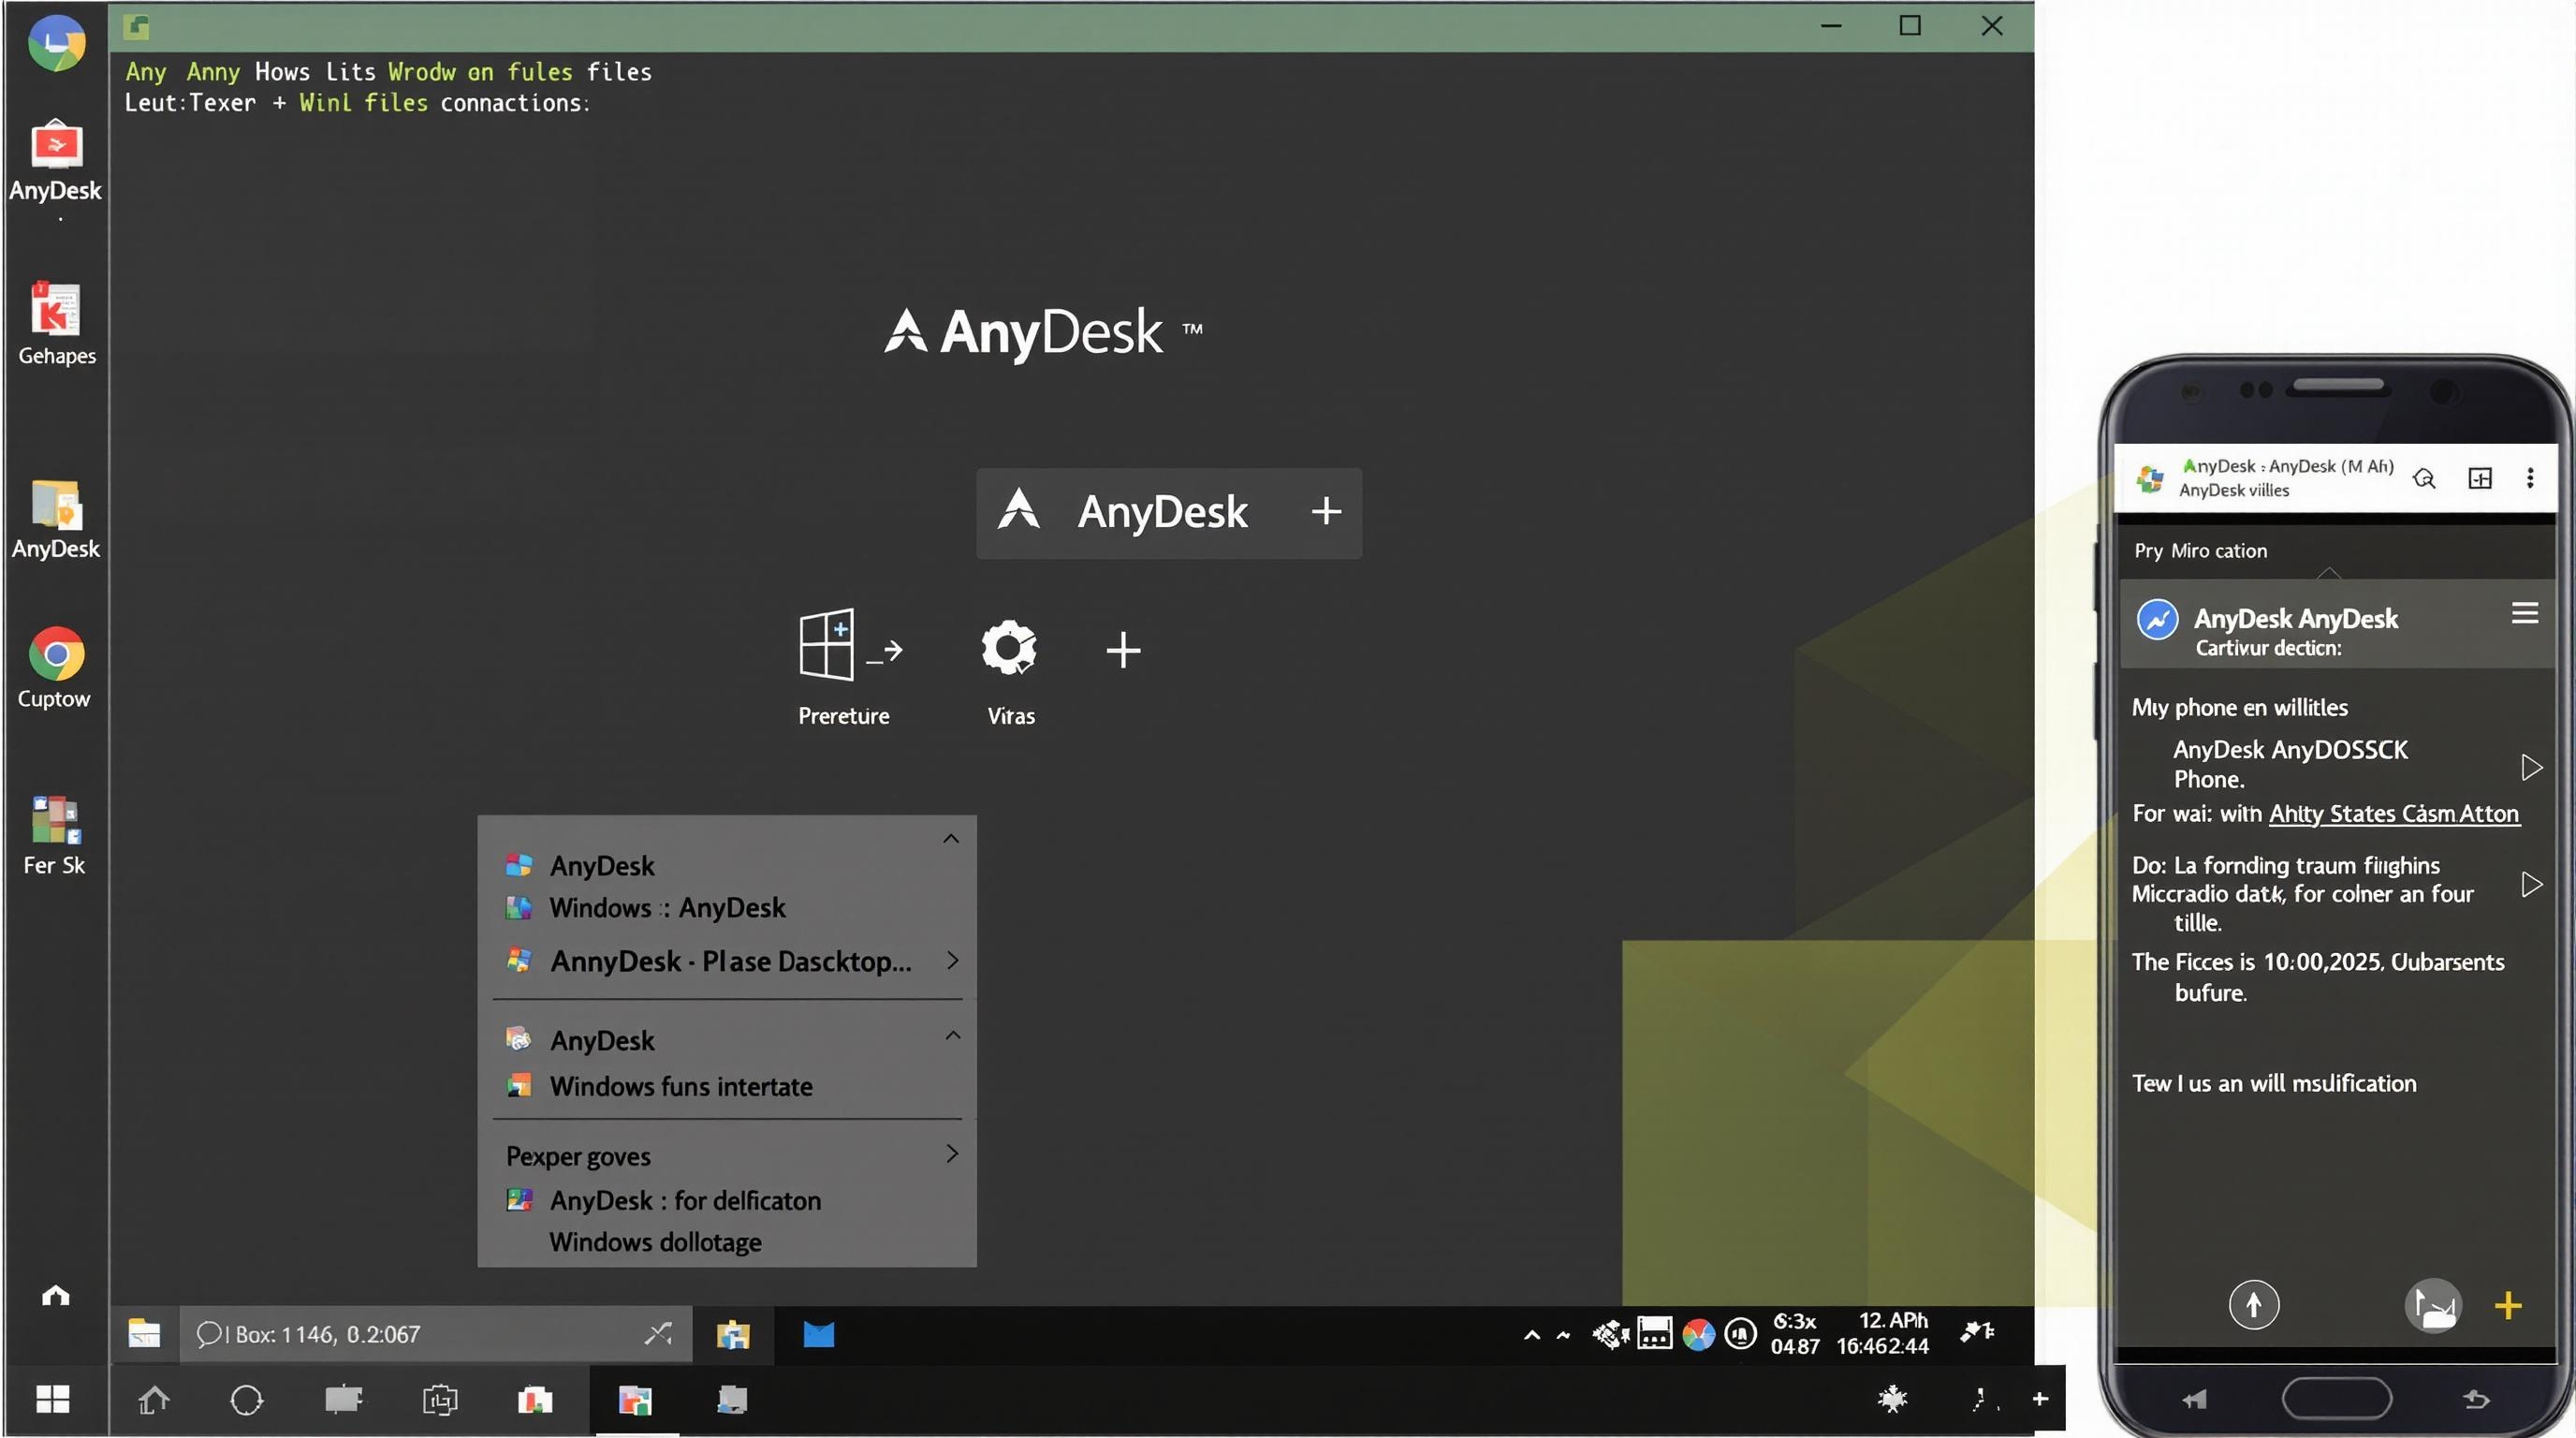Screen dimensions: 2576x1438
Task: Click the settings gear in bottom taskbar right
Action: [x=1893, y=1399]
